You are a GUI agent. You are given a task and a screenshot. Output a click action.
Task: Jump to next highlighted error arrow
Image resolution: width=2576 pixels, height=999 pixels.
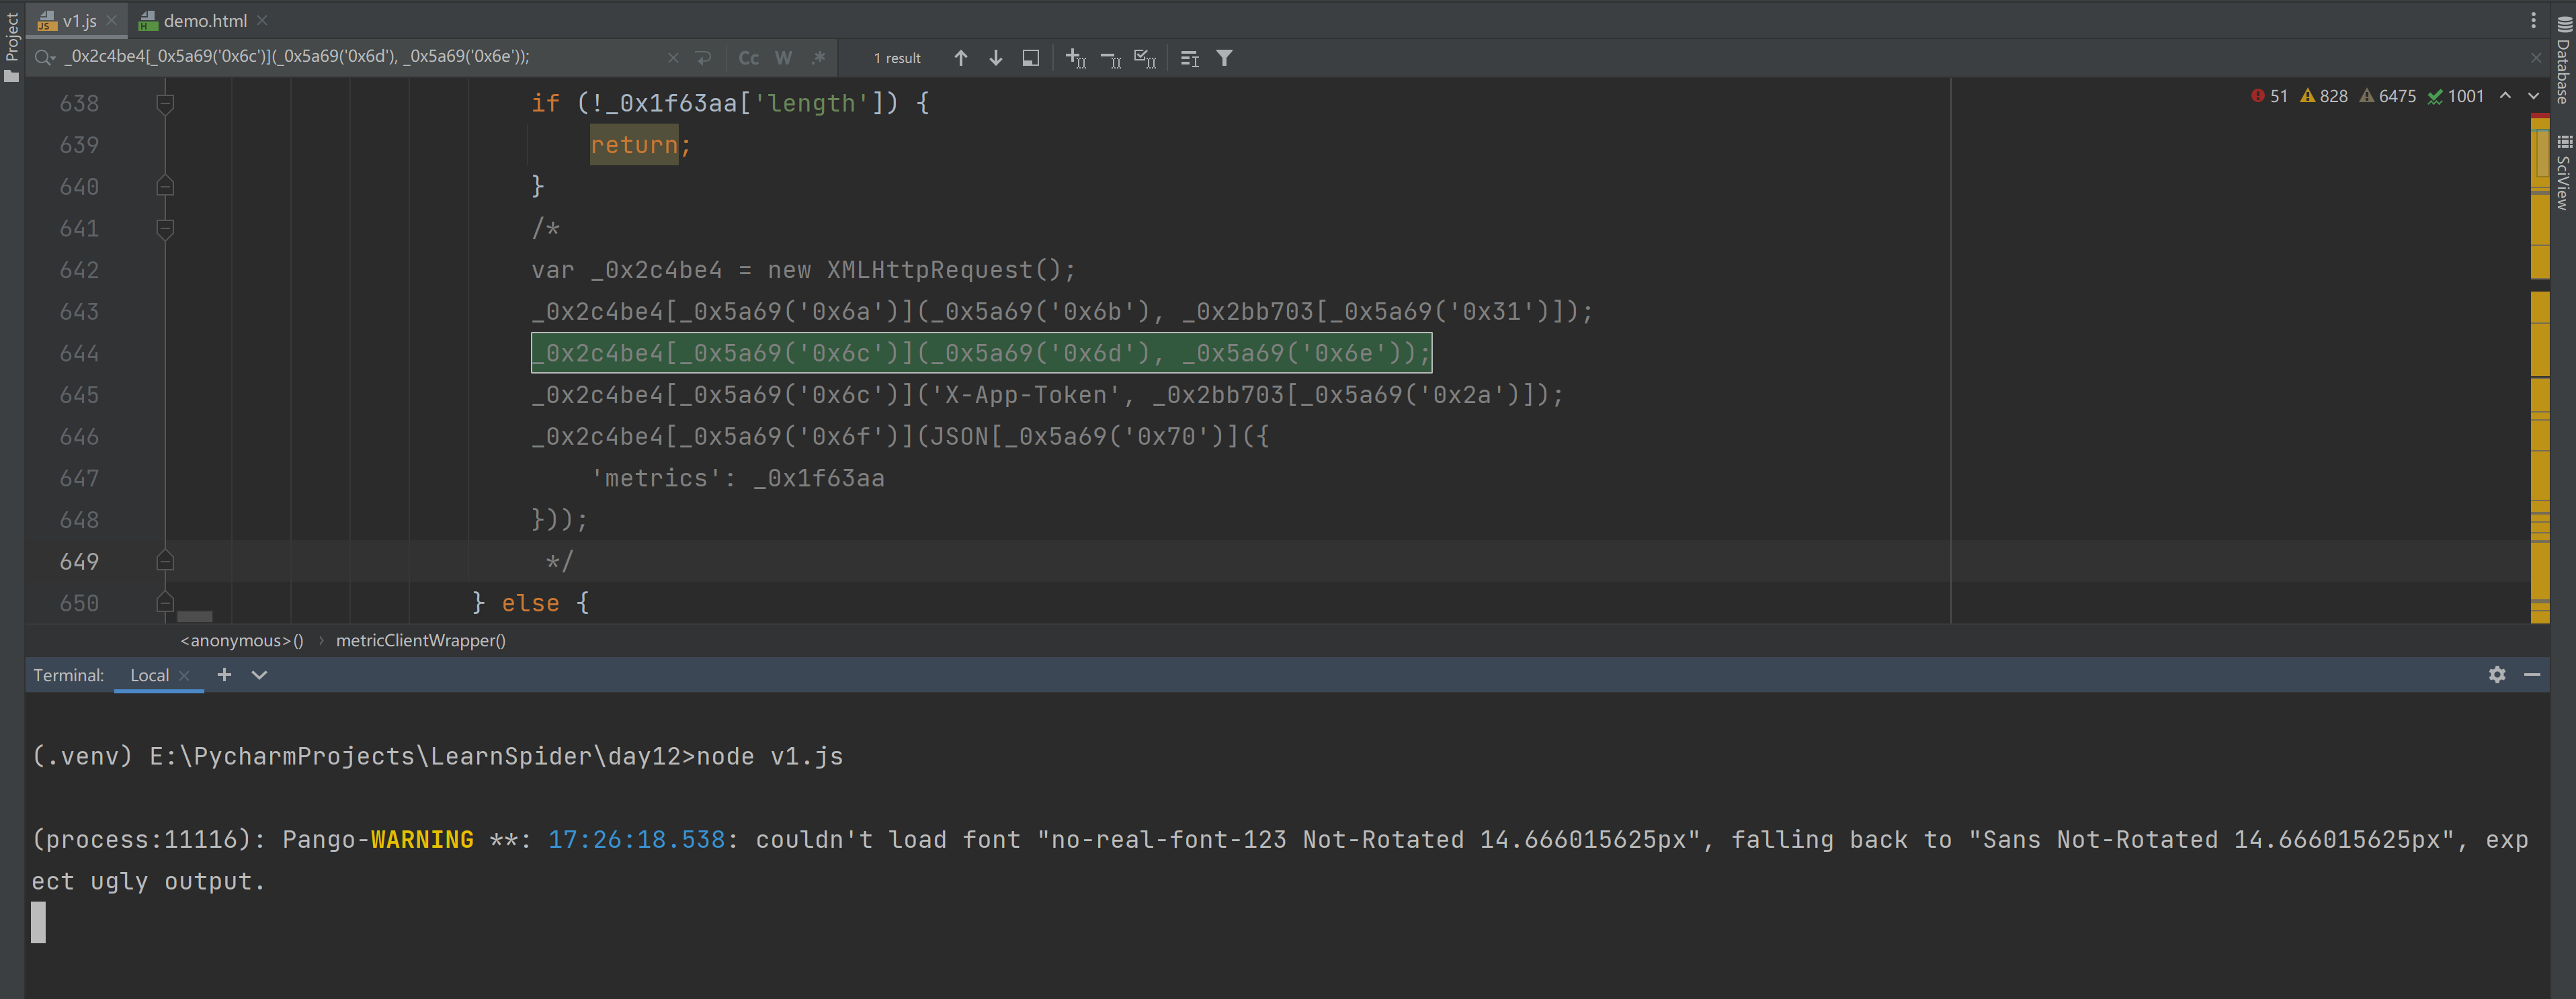click(2534, 96)
